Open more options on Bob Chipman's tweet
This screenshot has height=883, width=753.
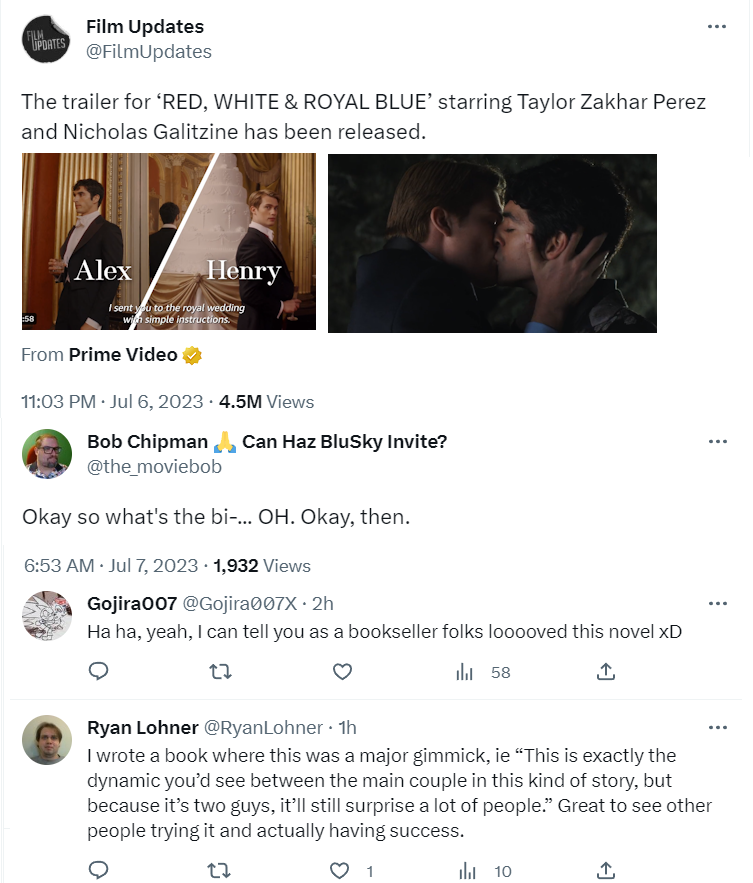pos(716,441)
